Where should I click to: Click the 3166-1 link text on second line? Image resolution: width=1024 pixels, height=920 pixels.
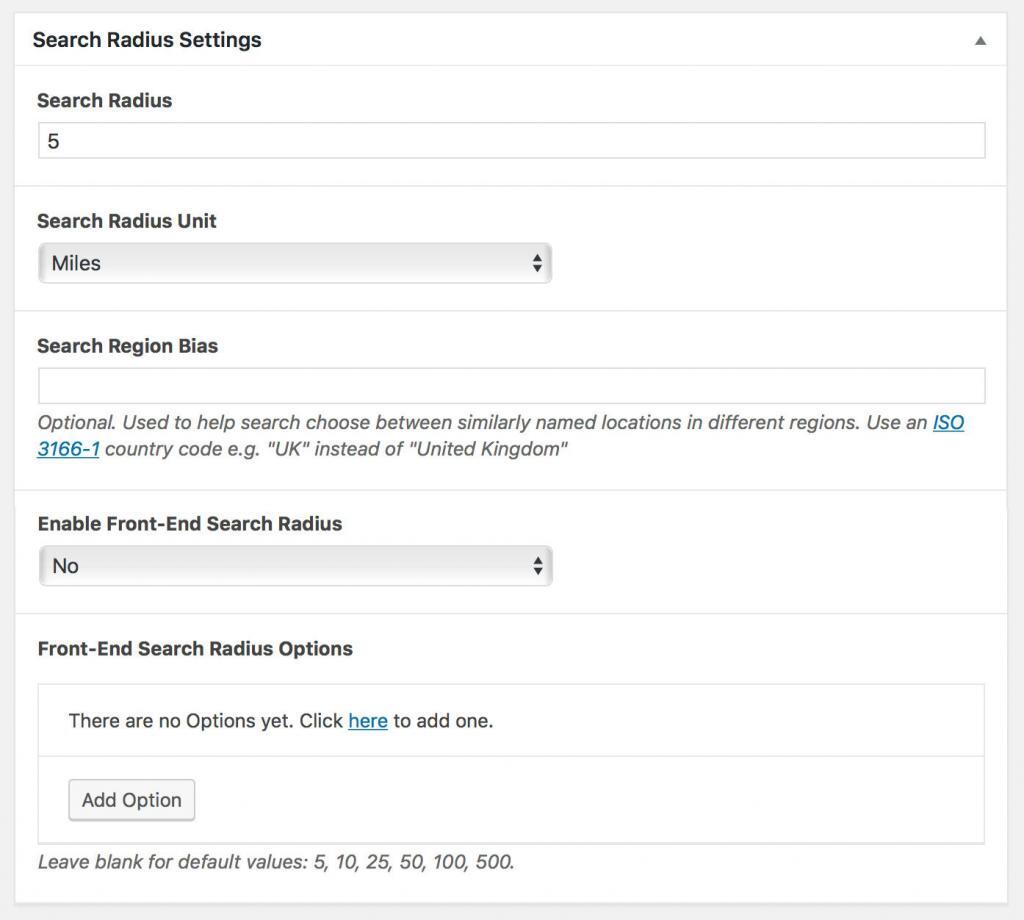pyautogui.click(x=68, y=449)
